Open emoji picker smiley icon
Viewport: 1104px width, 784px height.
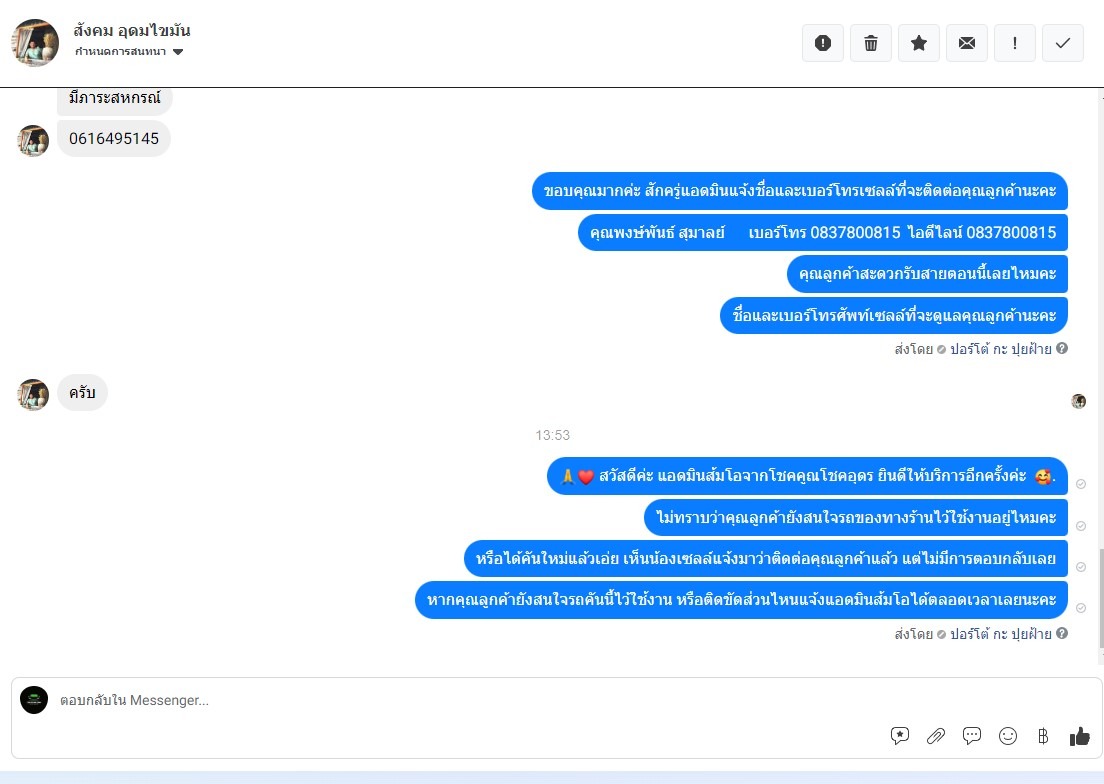point(1008,736)
